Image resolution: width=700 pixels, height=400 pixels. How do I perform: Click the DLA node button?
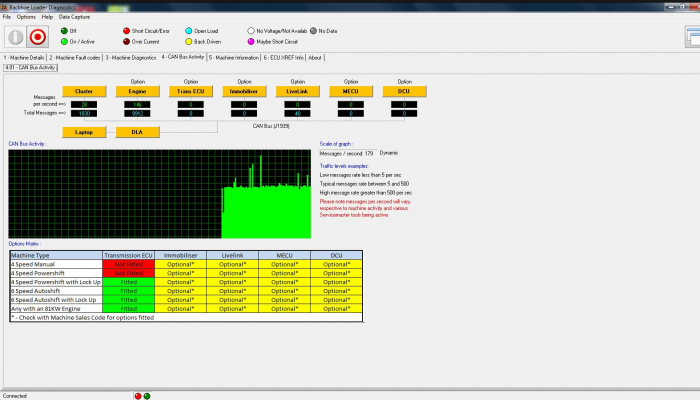coord(138,132)
